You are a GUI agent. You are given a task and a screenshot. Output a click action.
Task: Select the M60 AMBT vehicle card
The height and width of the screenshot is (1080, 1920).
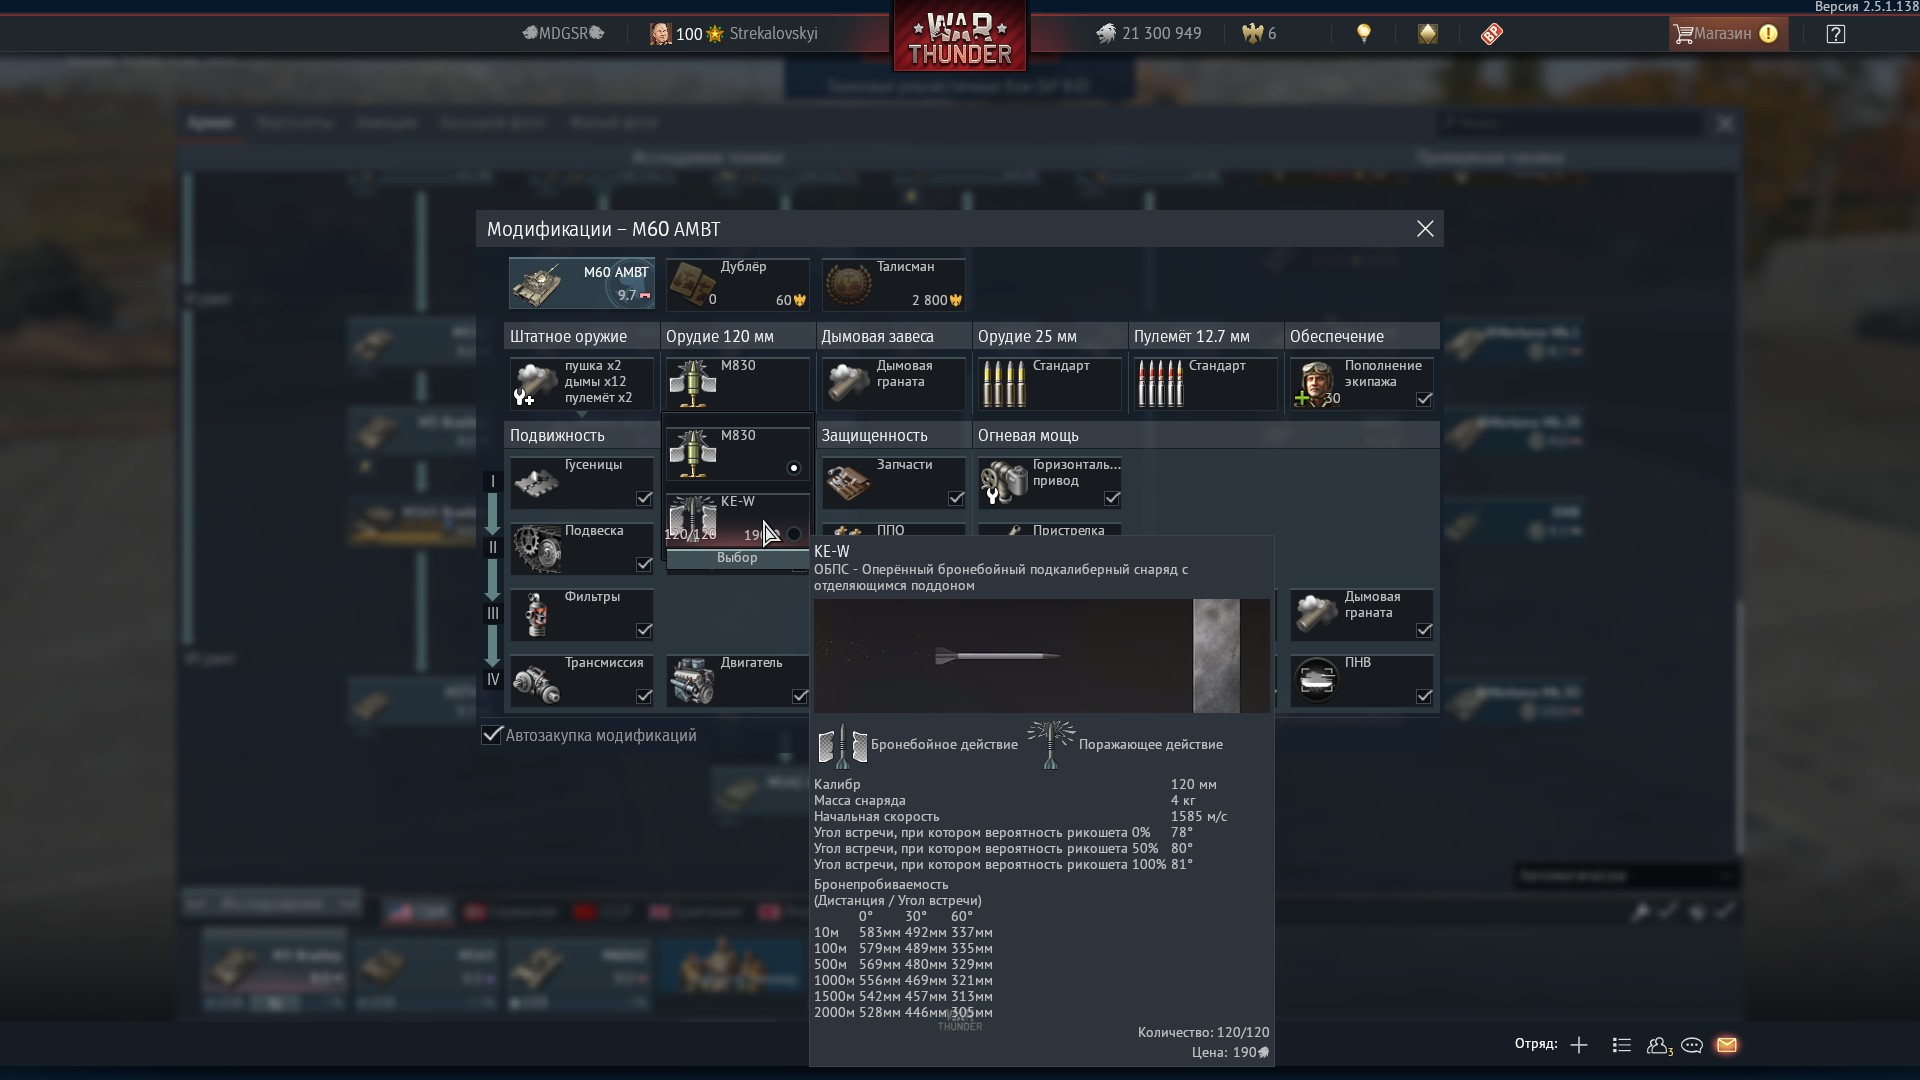[582, 283]
